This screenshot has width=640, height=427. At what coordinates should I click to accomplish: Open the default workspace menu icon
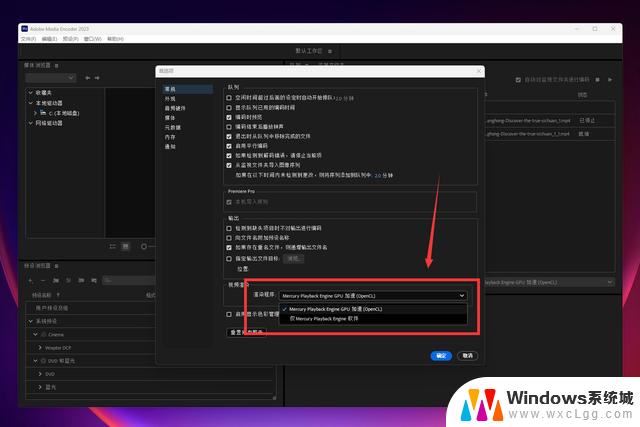(330, 51)
